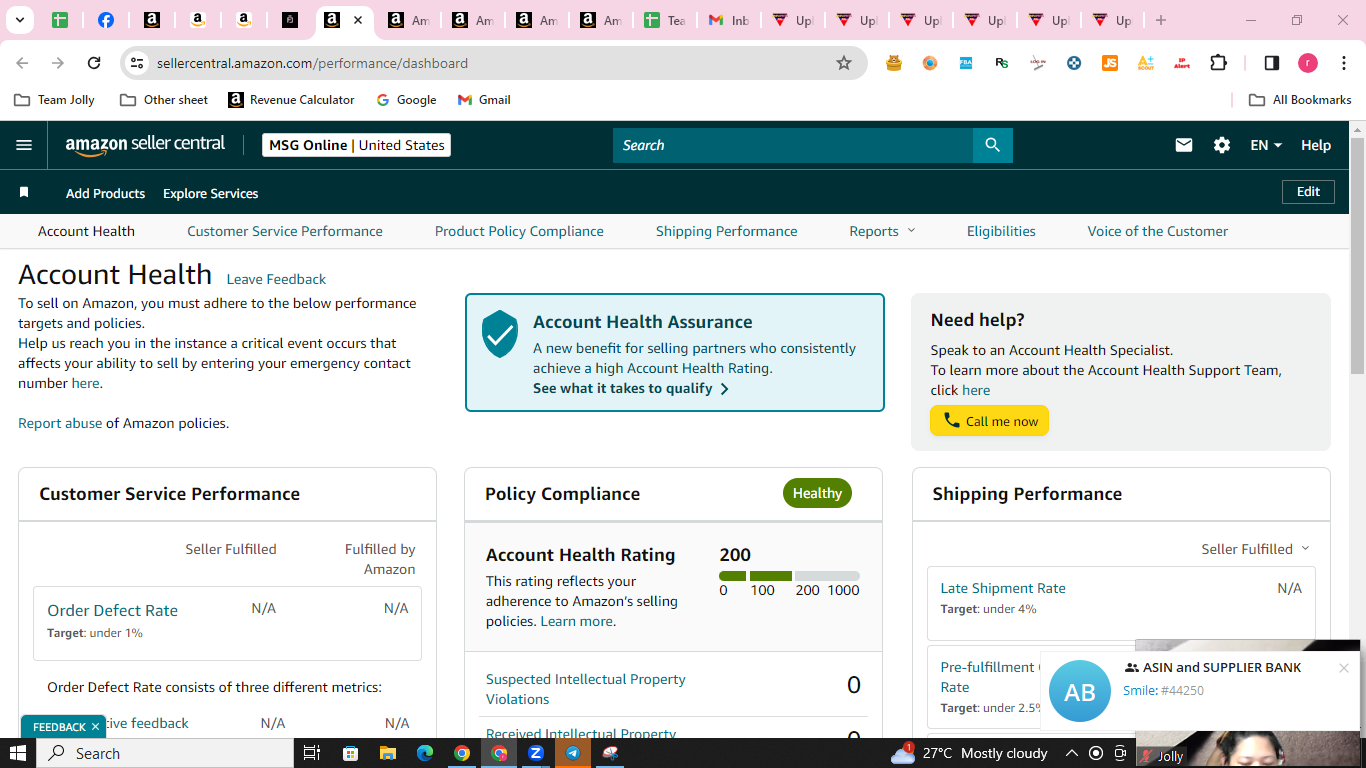Click the Help link in header
Viewport: 1366px width, 768px height.
(1316, 145)
